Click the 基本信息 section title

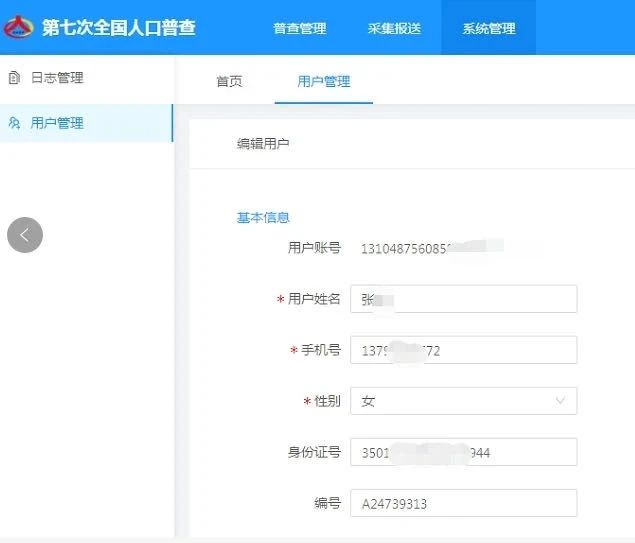tap(263, 217)
